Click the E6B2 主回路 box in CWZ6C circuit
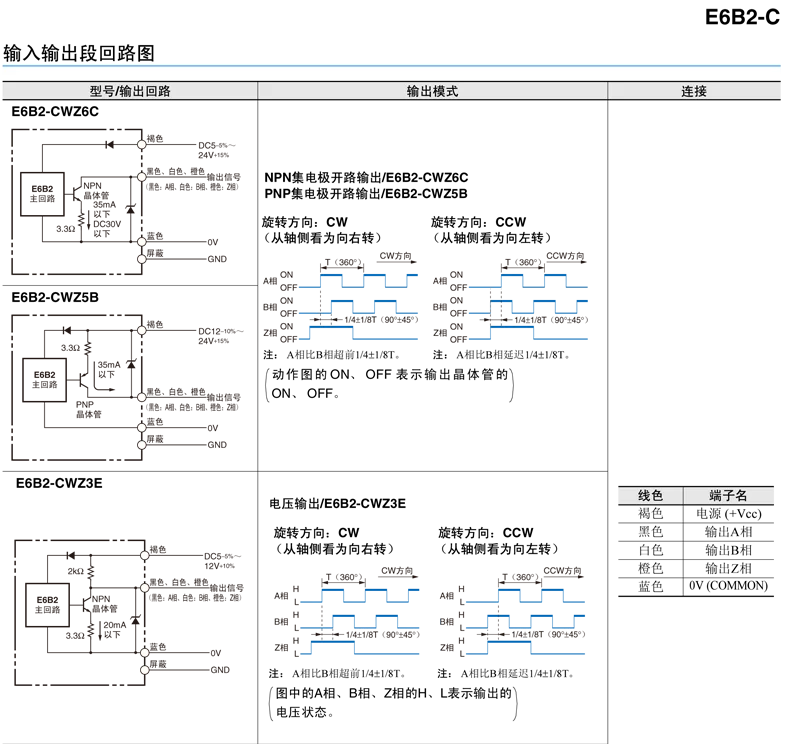The width and height of the screenshot is (790, 744). (42, 194)
